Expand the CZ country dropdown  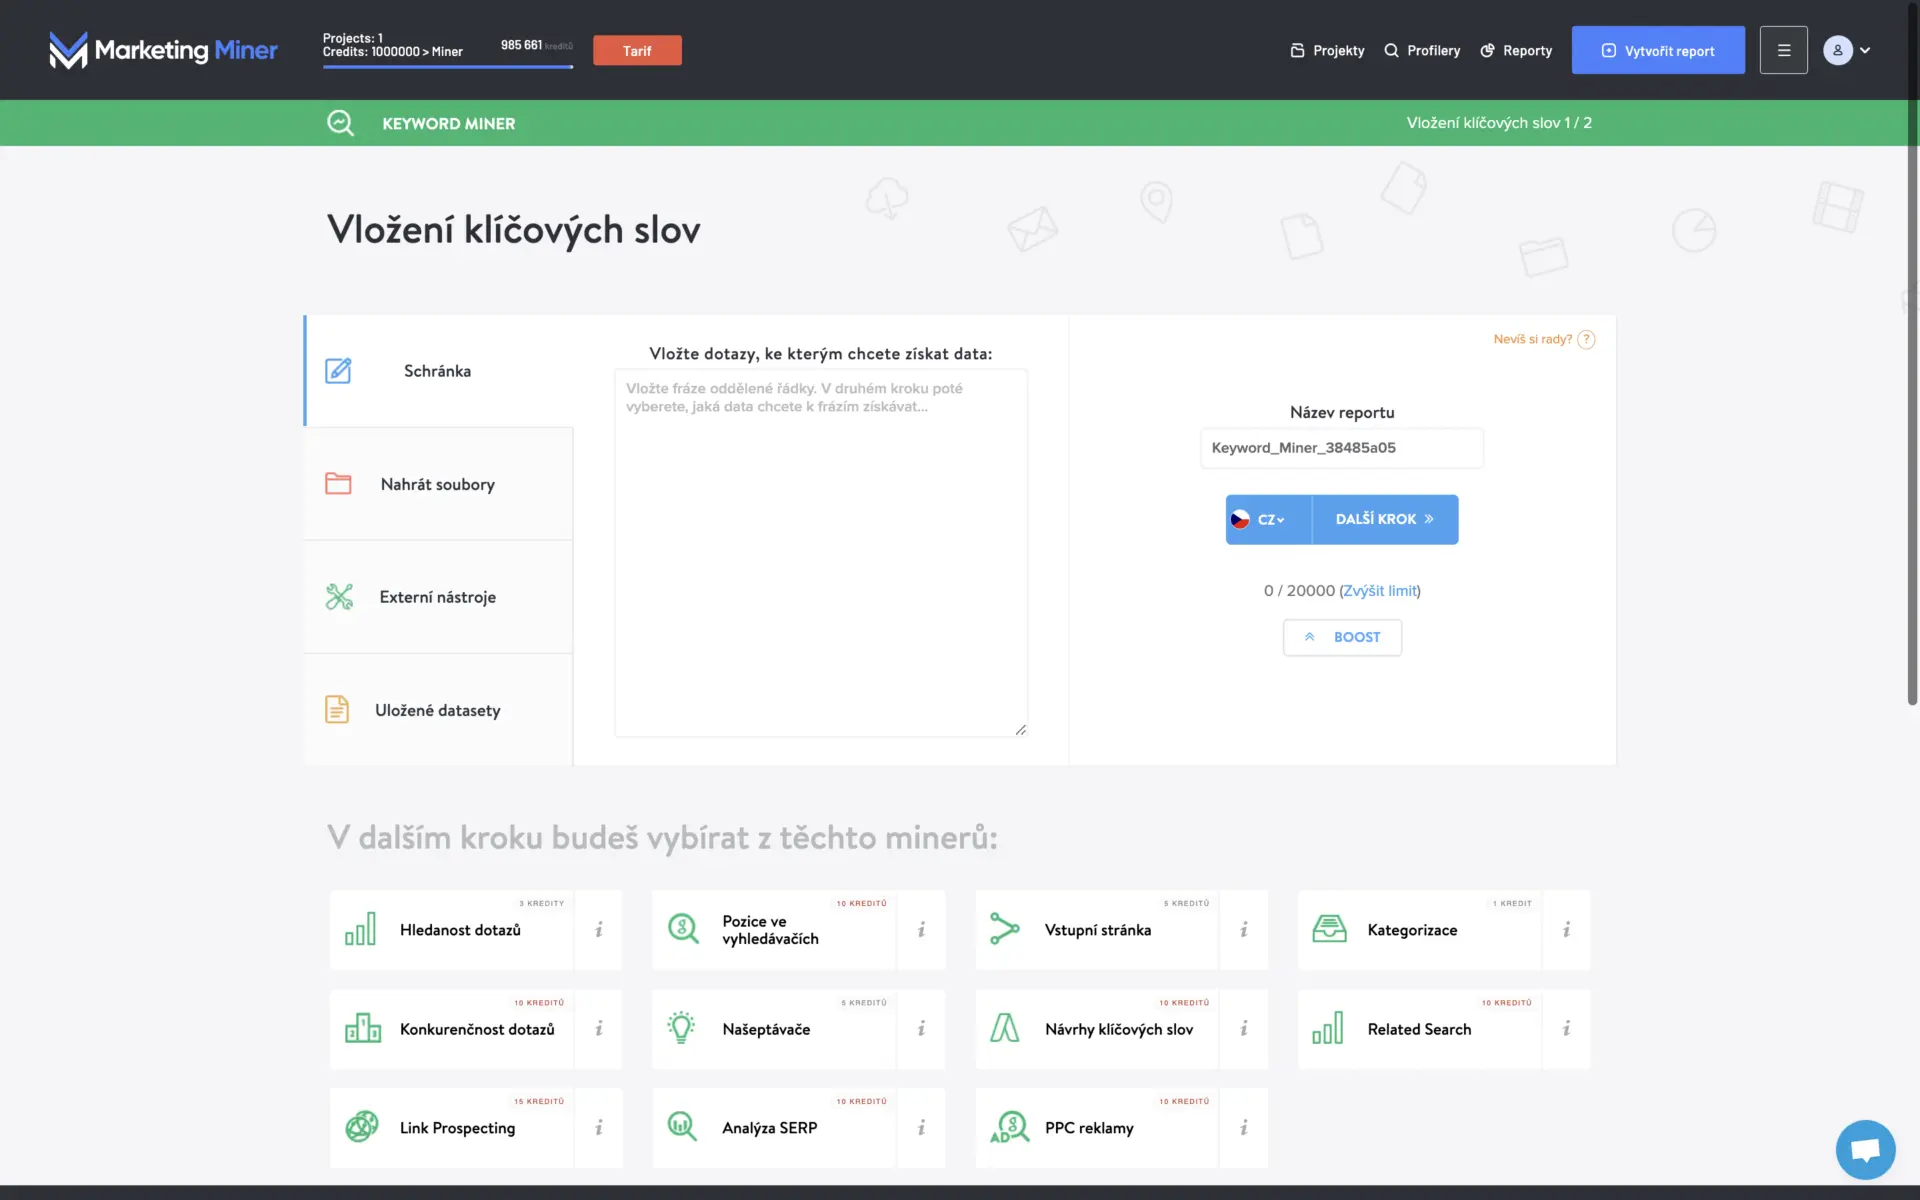point(1269,520)
